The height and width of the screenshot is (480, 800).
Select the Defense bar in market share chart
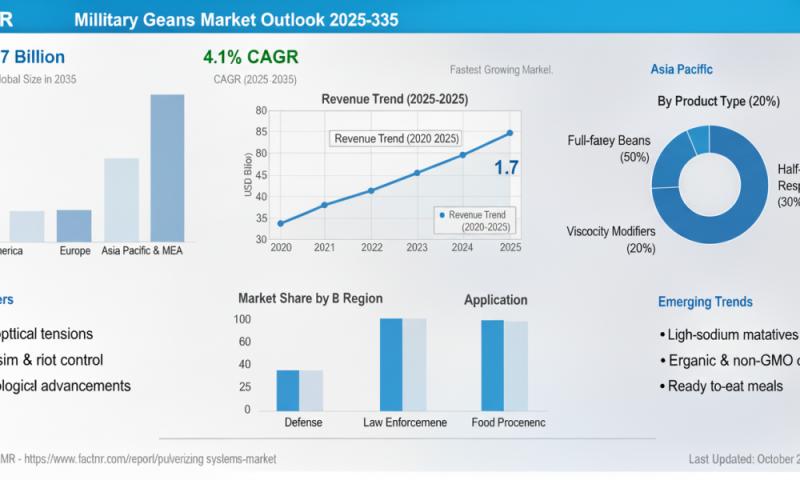299,389
